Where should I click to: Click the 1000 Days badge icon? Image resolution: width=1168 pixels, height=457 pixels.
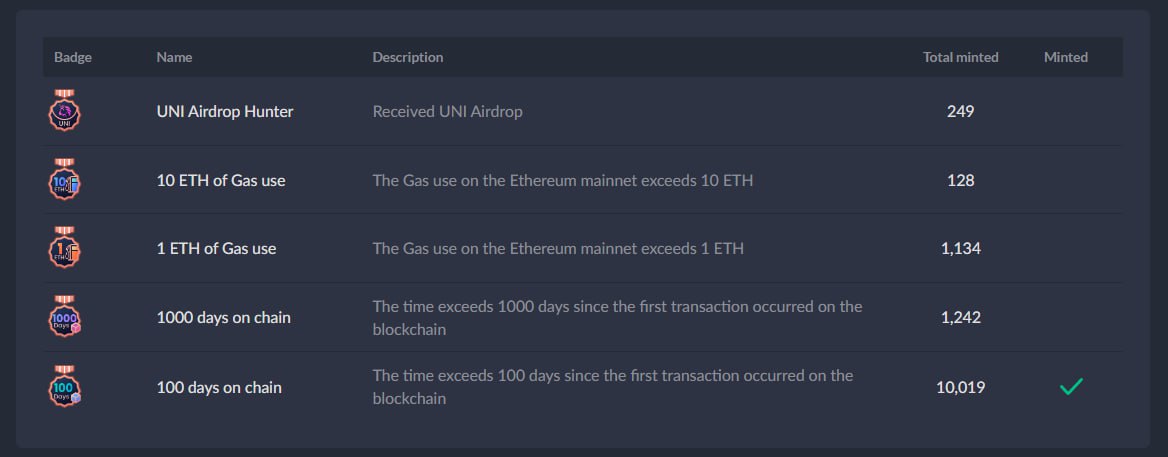click(65, 318)
